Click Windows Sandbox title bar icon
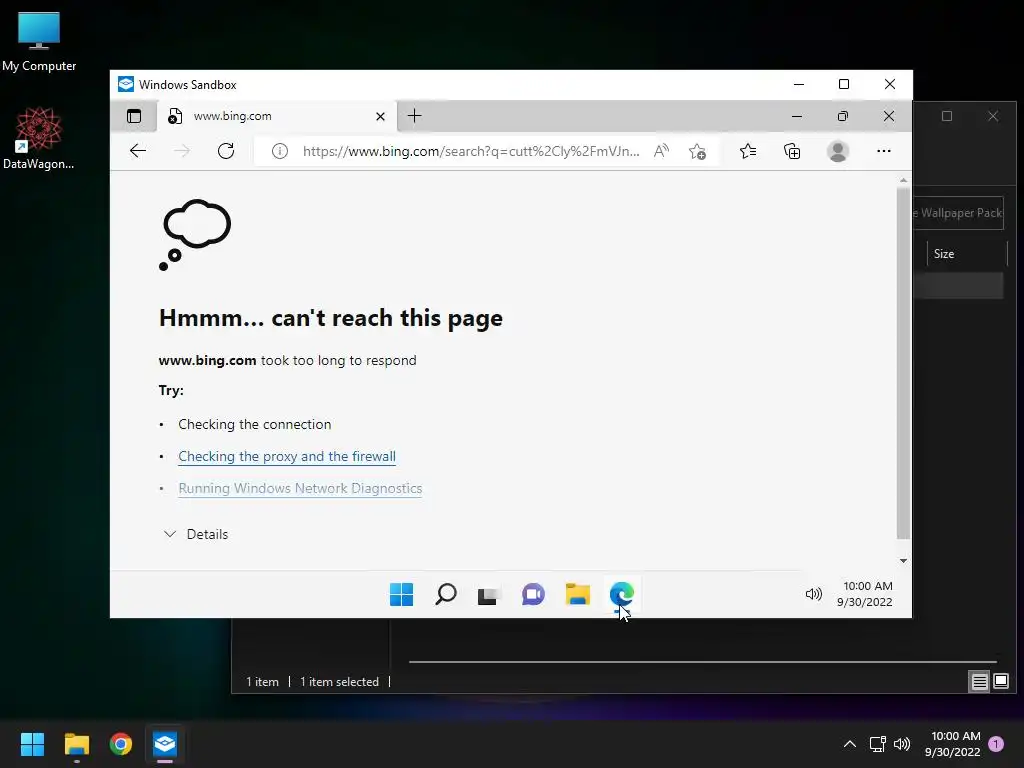 coord(125,84)
